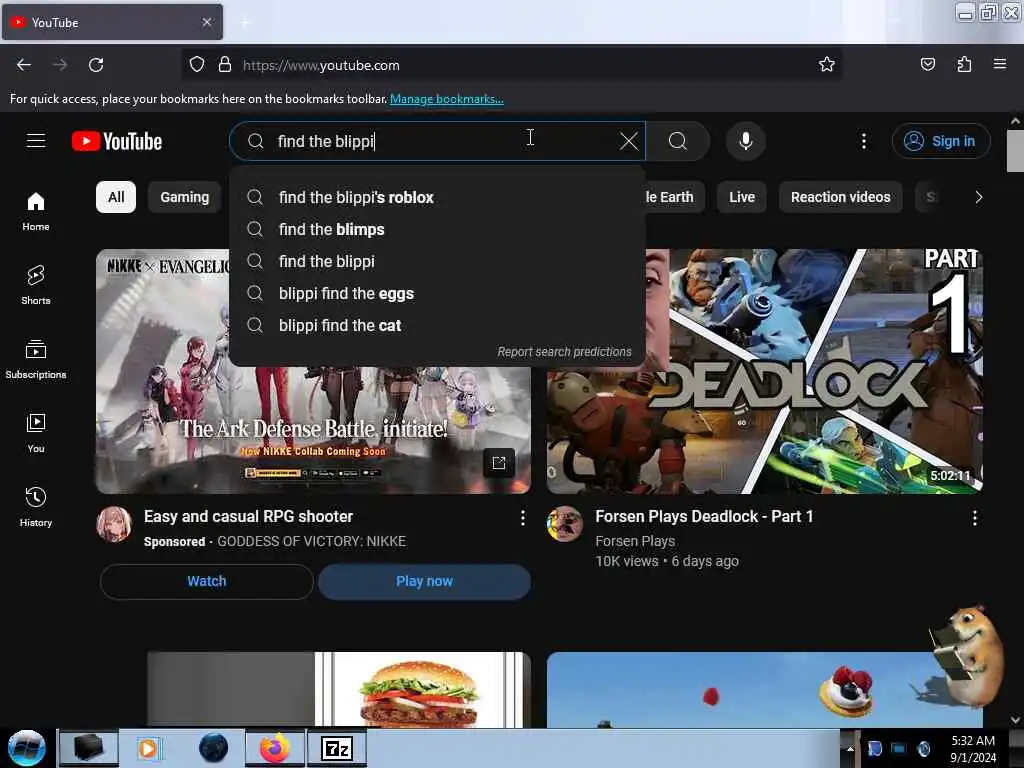Screen dimensions: 1024x768
Task: Open the Forsen Plays channel name
Action: 635,541
